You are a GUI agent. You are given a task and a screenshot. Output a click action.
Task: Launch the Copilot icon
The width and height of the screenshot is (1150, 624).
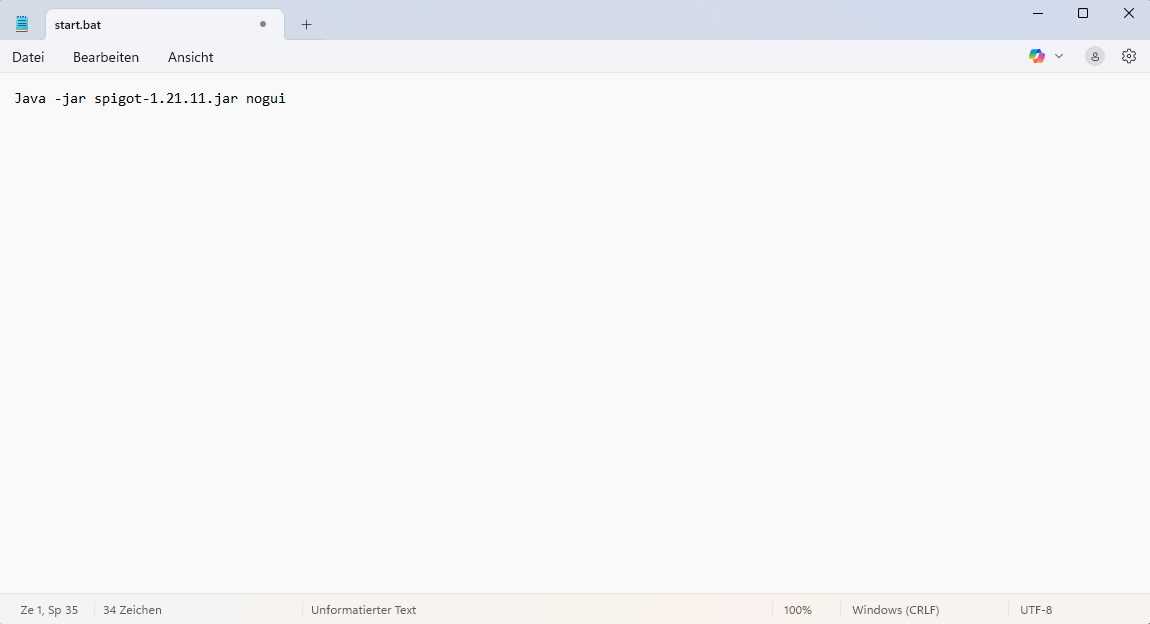[x=1037, y=56]
